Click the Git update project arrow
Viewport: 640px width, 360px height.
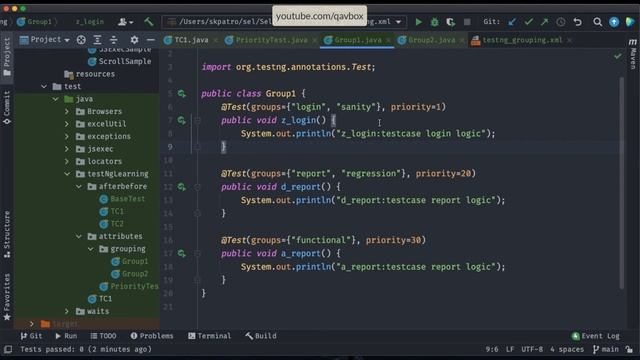[512, 22]
